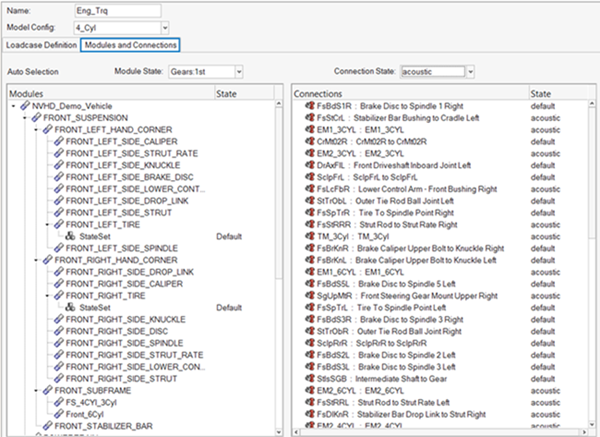Click the TM_3Cyl connection icon
The image size is (600, 437).
click(311, 236)
